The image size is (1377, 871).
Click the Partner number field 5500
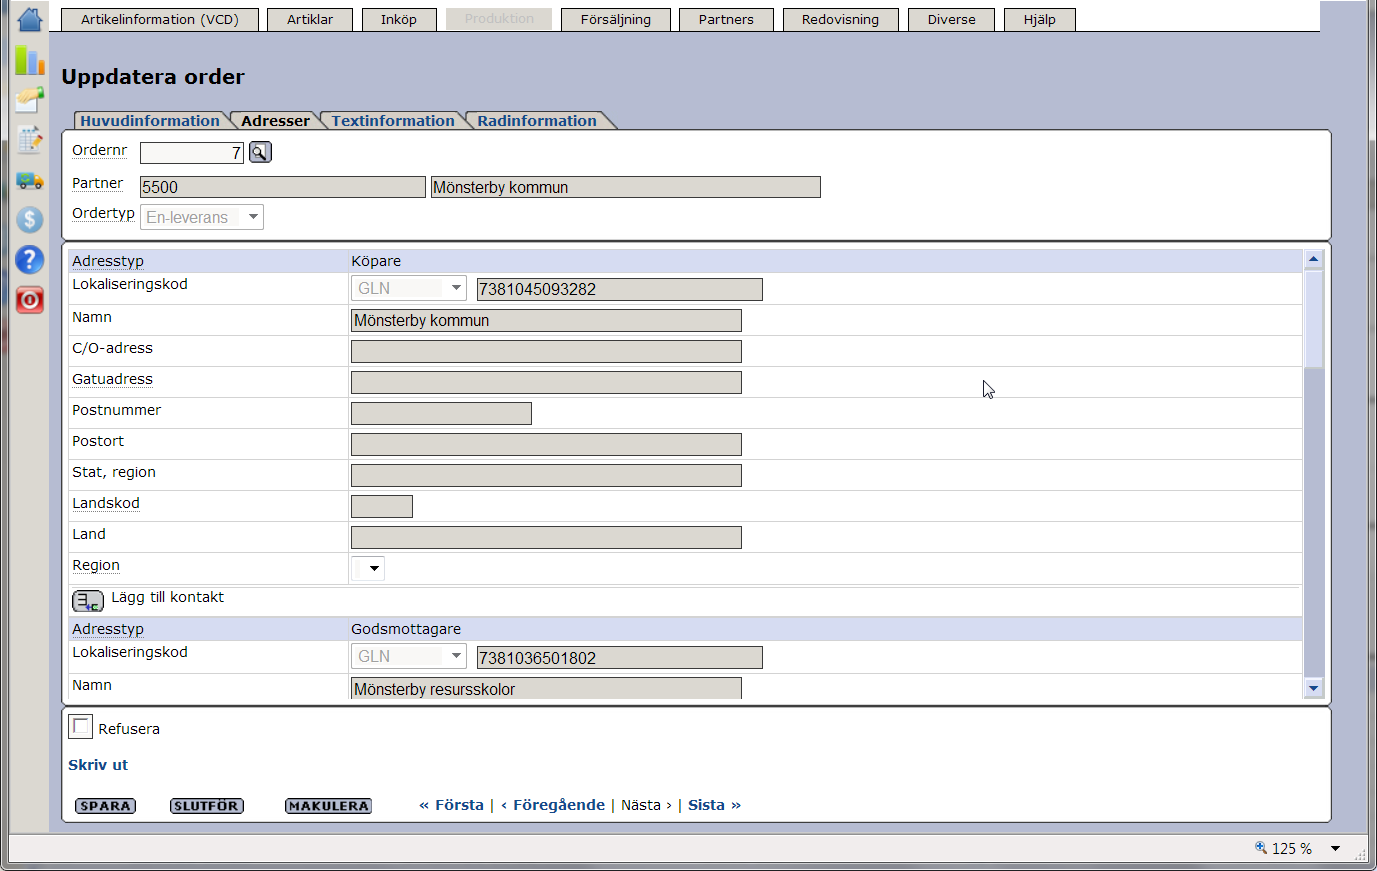[x=282, y=187]
